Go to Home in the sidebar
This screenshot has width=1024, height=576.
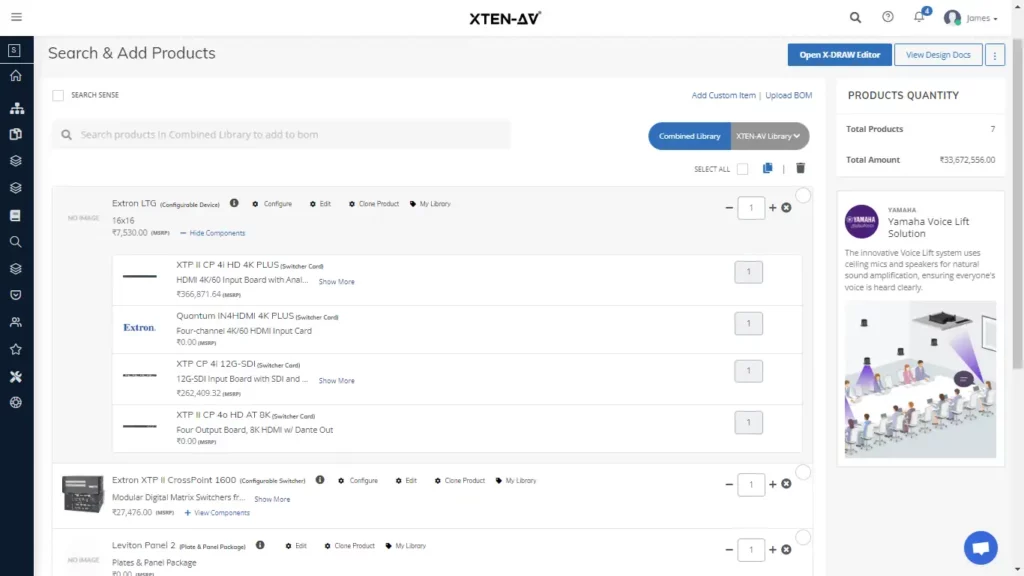pos(16,76)
